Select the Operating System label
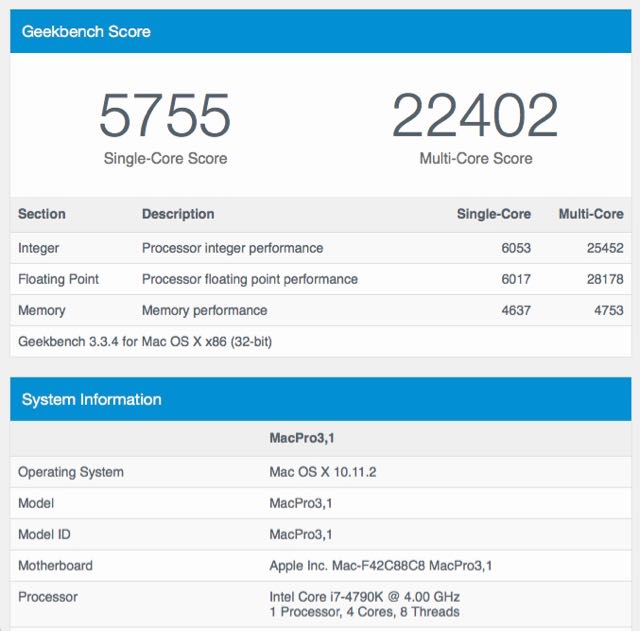Viewport: 640px width, 631px height. 71,472
